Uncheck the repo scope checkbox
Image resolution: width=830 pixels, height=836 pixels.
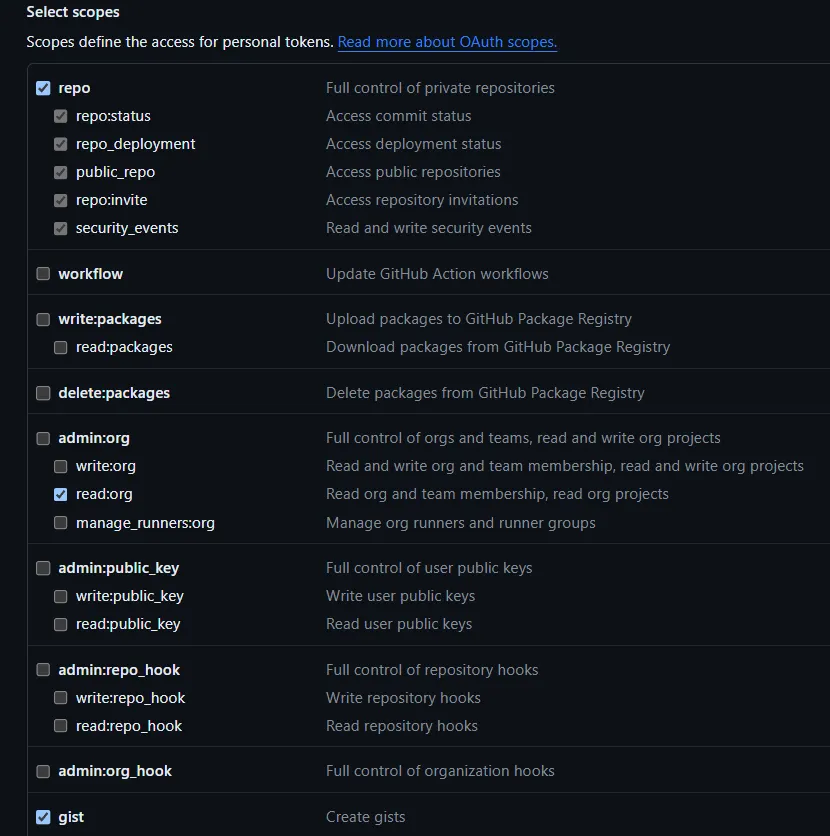point(43,88)
